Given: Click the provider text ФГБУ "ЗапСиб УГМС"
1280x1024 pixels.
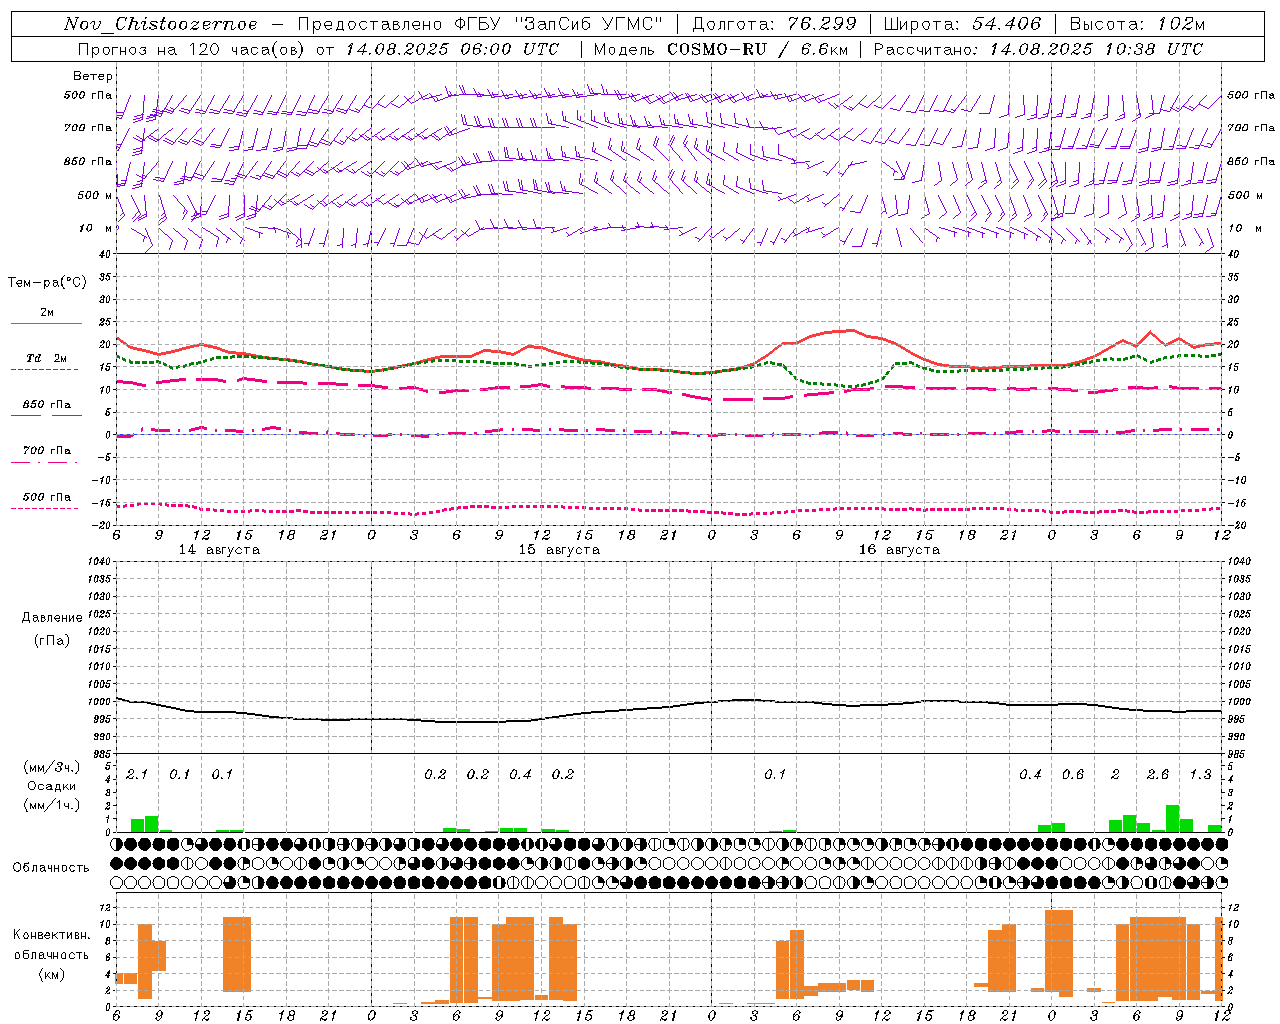Looking at the screenshot, I should 559,24.
